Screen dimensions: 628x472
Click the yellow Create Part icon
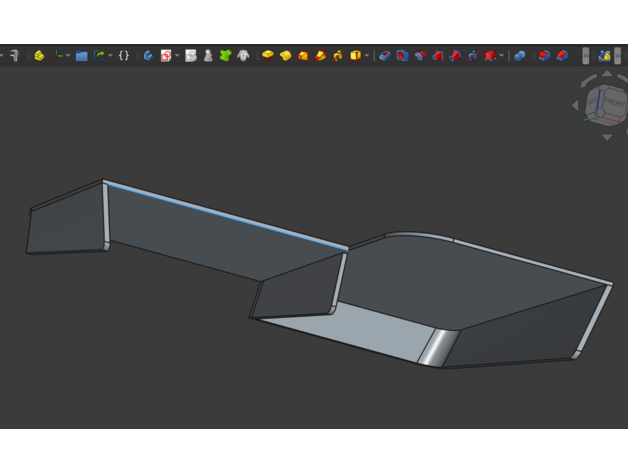pos(39,56)
